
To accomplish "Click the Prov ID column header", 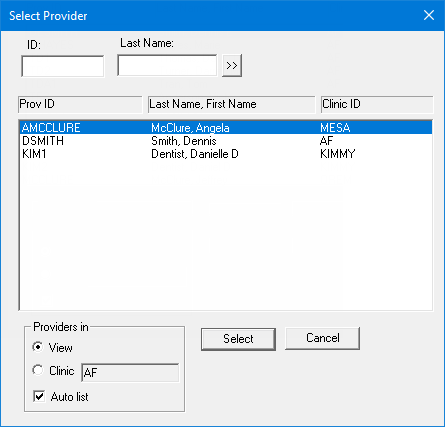I will [80, 104].
